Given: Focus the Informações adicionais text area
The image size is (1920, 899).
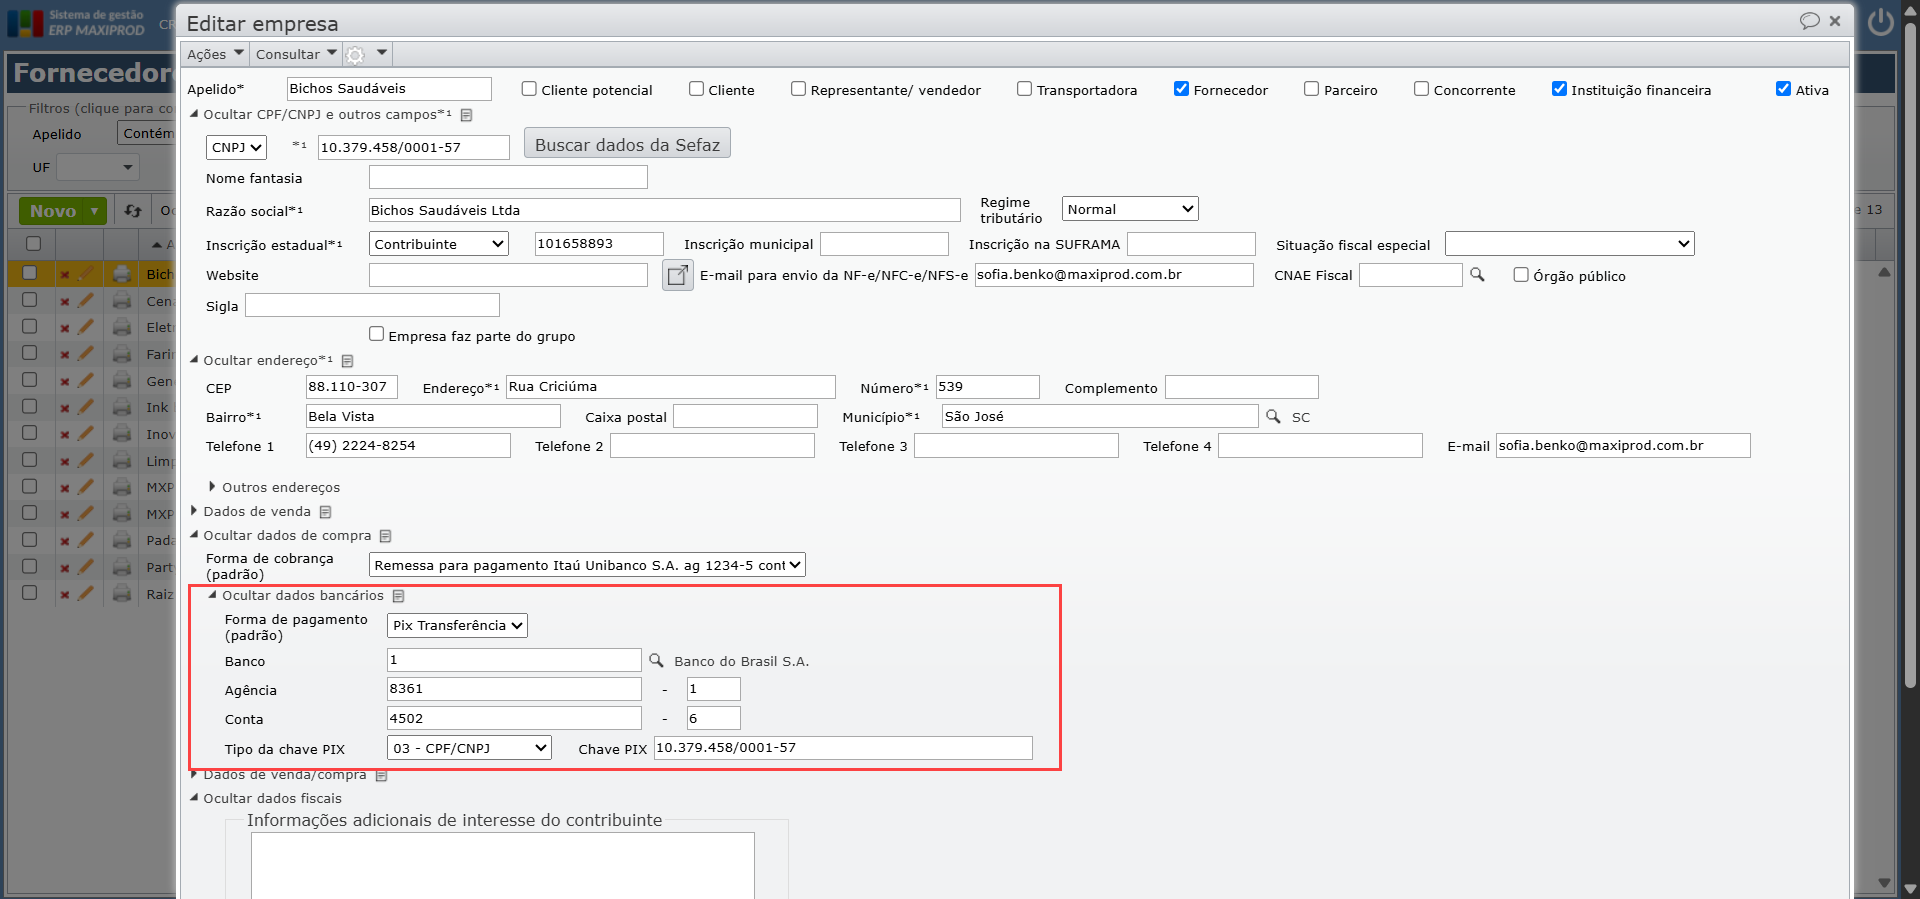Looking at the screenshot, I should pos(502,865).
